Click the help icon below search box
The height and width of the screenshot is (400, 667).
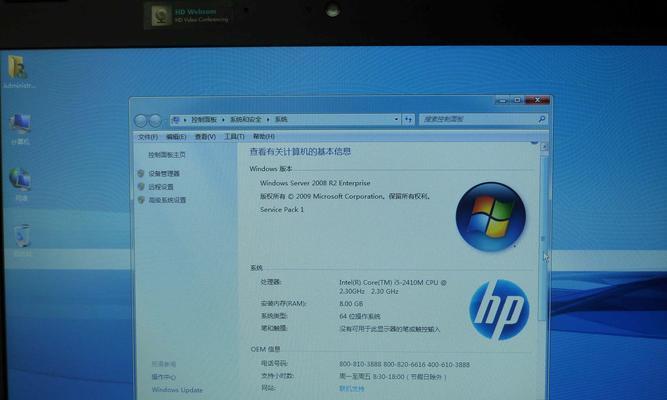(x=534, y=142)
